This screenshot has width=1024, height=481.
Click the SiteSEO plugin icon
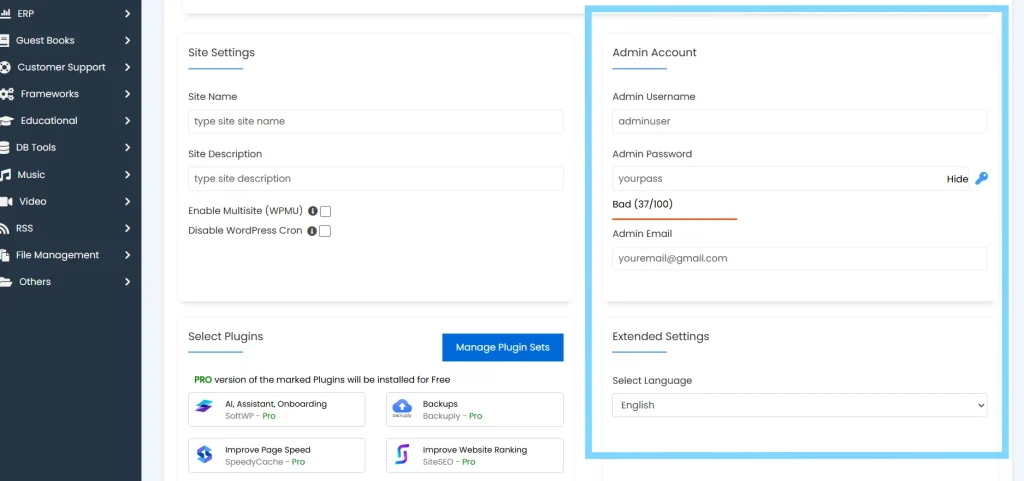pyautogui.click(x=402, y=455)
